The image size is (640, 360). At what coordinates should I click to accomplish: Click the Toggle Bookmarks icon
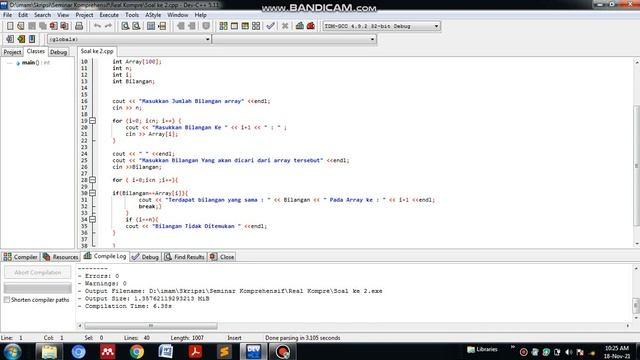pyautogui.click(x=21, y=39)
